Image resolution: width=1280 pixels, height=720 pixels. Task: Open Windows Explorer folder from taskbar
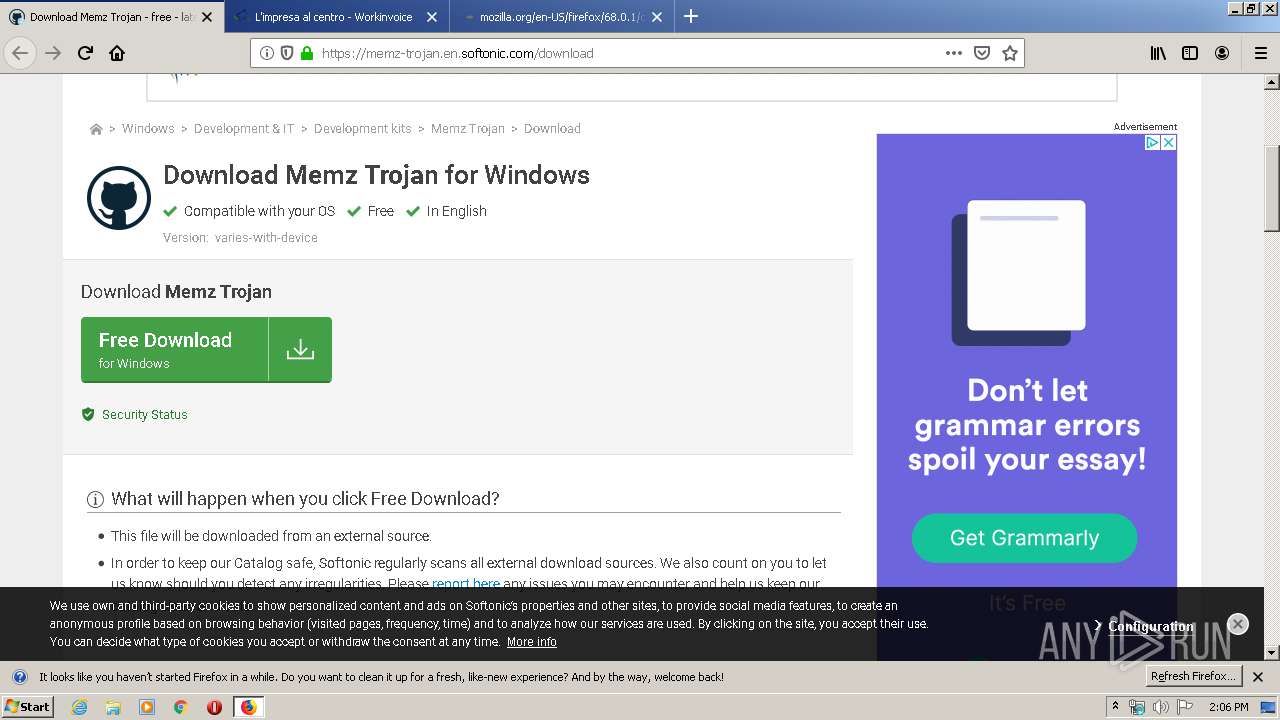pos(113,707)
